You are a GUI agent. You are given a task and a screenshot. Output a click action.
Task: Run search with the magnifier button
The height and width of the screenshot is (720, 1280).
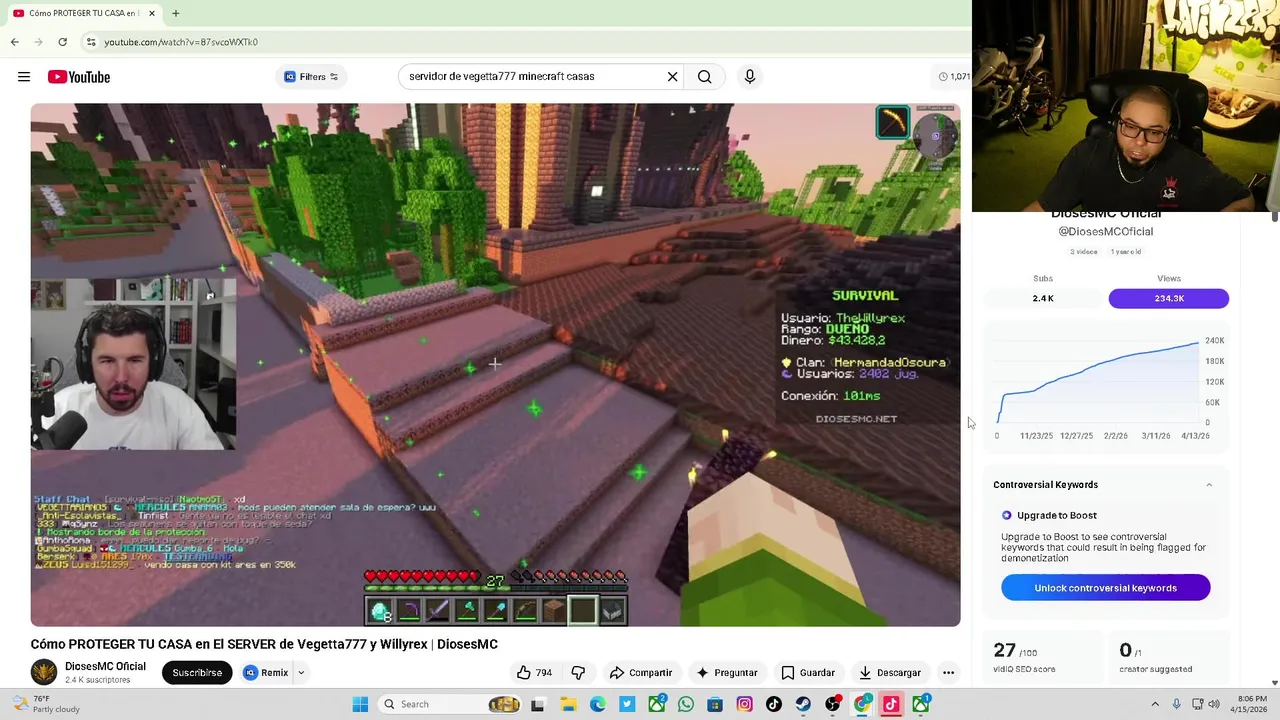(x=705, y=76)
